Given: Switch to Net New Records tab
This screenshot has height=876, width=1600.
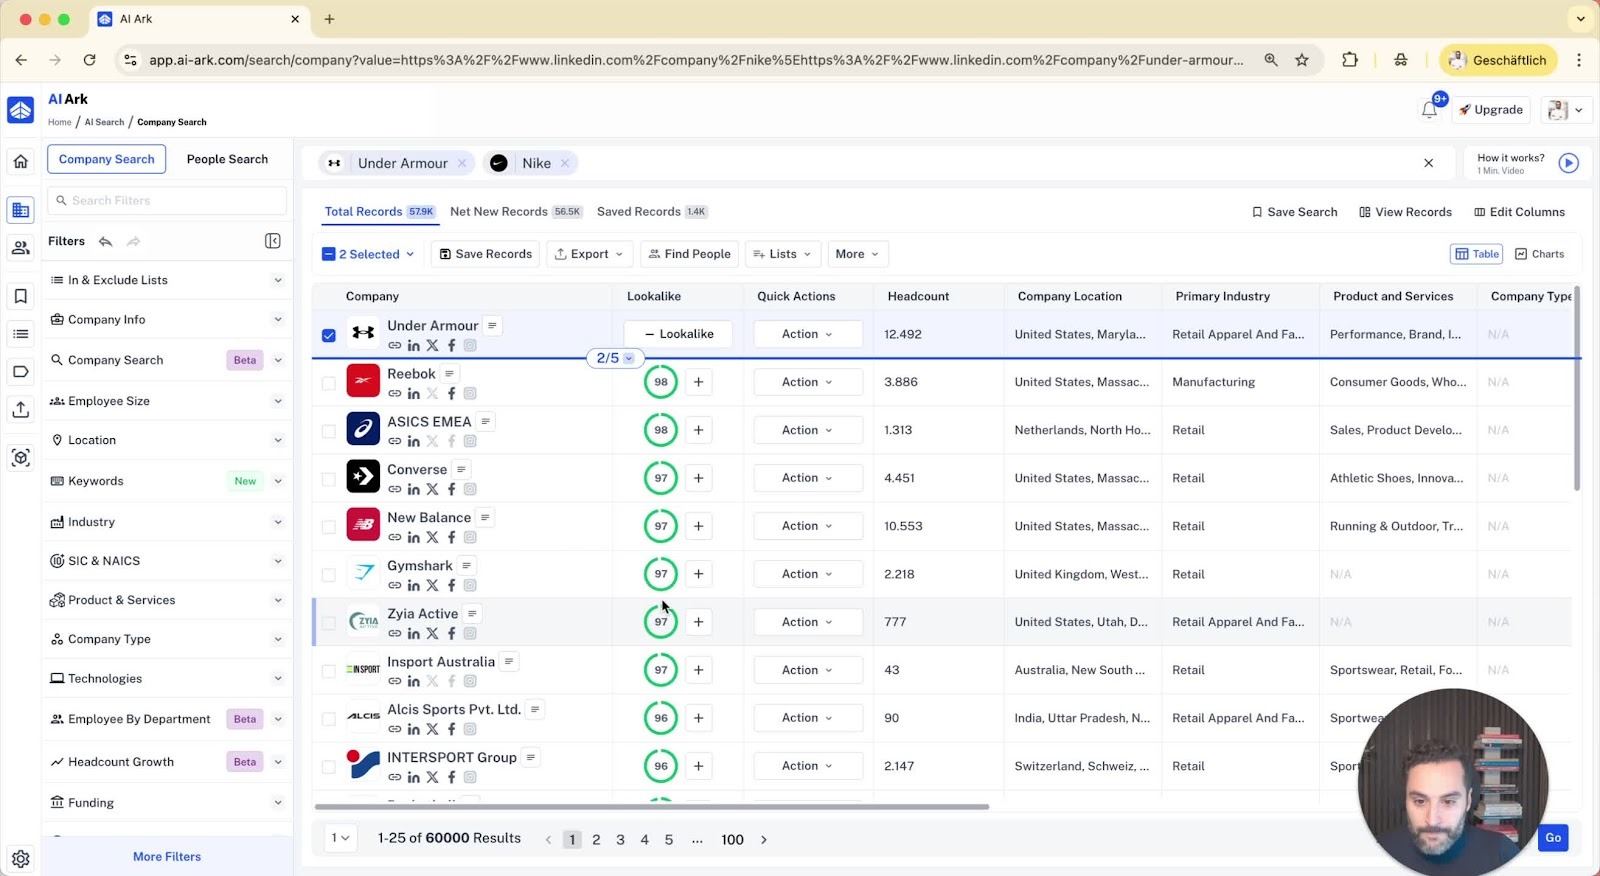Looking at the screenshot, I should (499, 212).
